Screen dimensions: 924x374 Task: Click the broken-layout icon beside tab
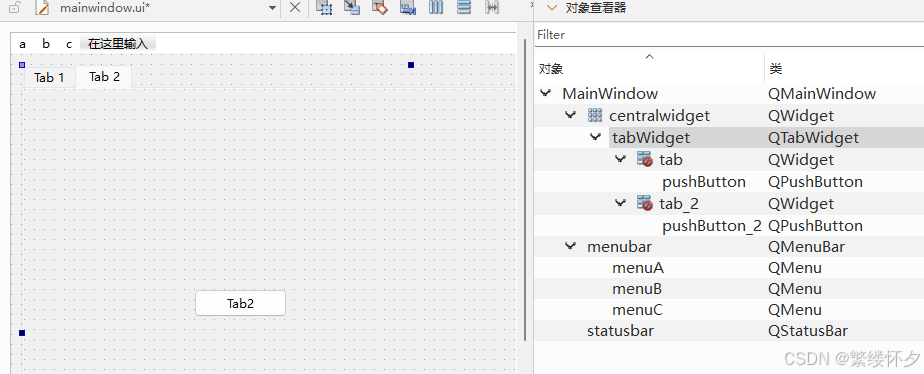[645, 159]
